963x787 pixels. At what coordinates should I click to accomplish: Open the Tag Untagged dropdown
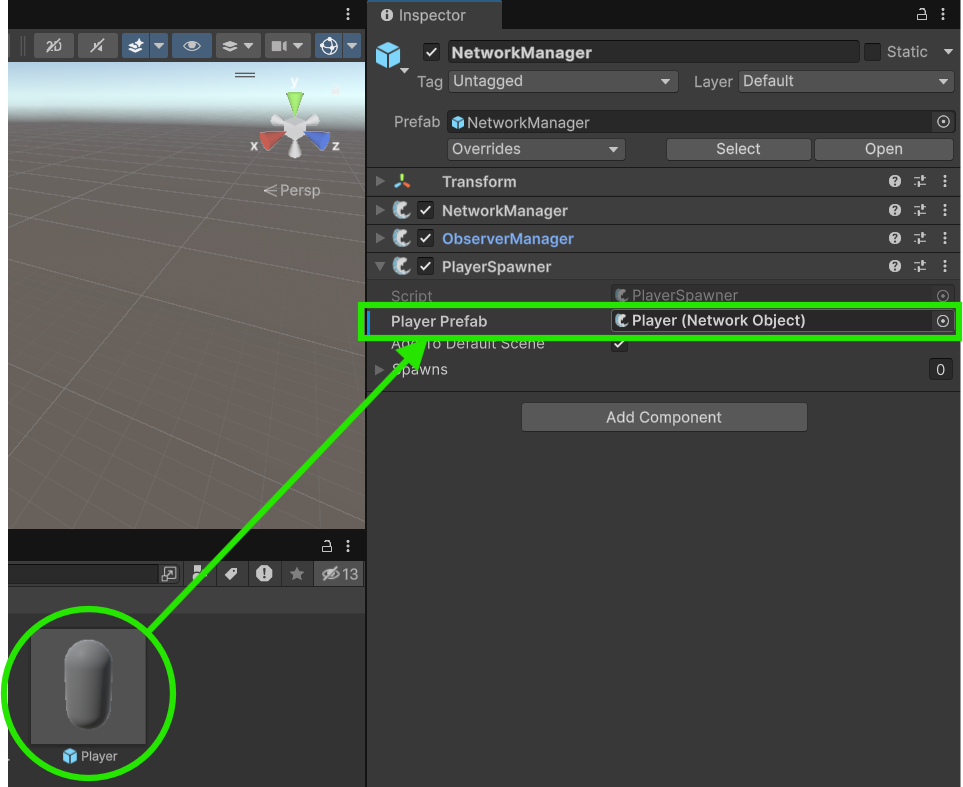[563, 81]
